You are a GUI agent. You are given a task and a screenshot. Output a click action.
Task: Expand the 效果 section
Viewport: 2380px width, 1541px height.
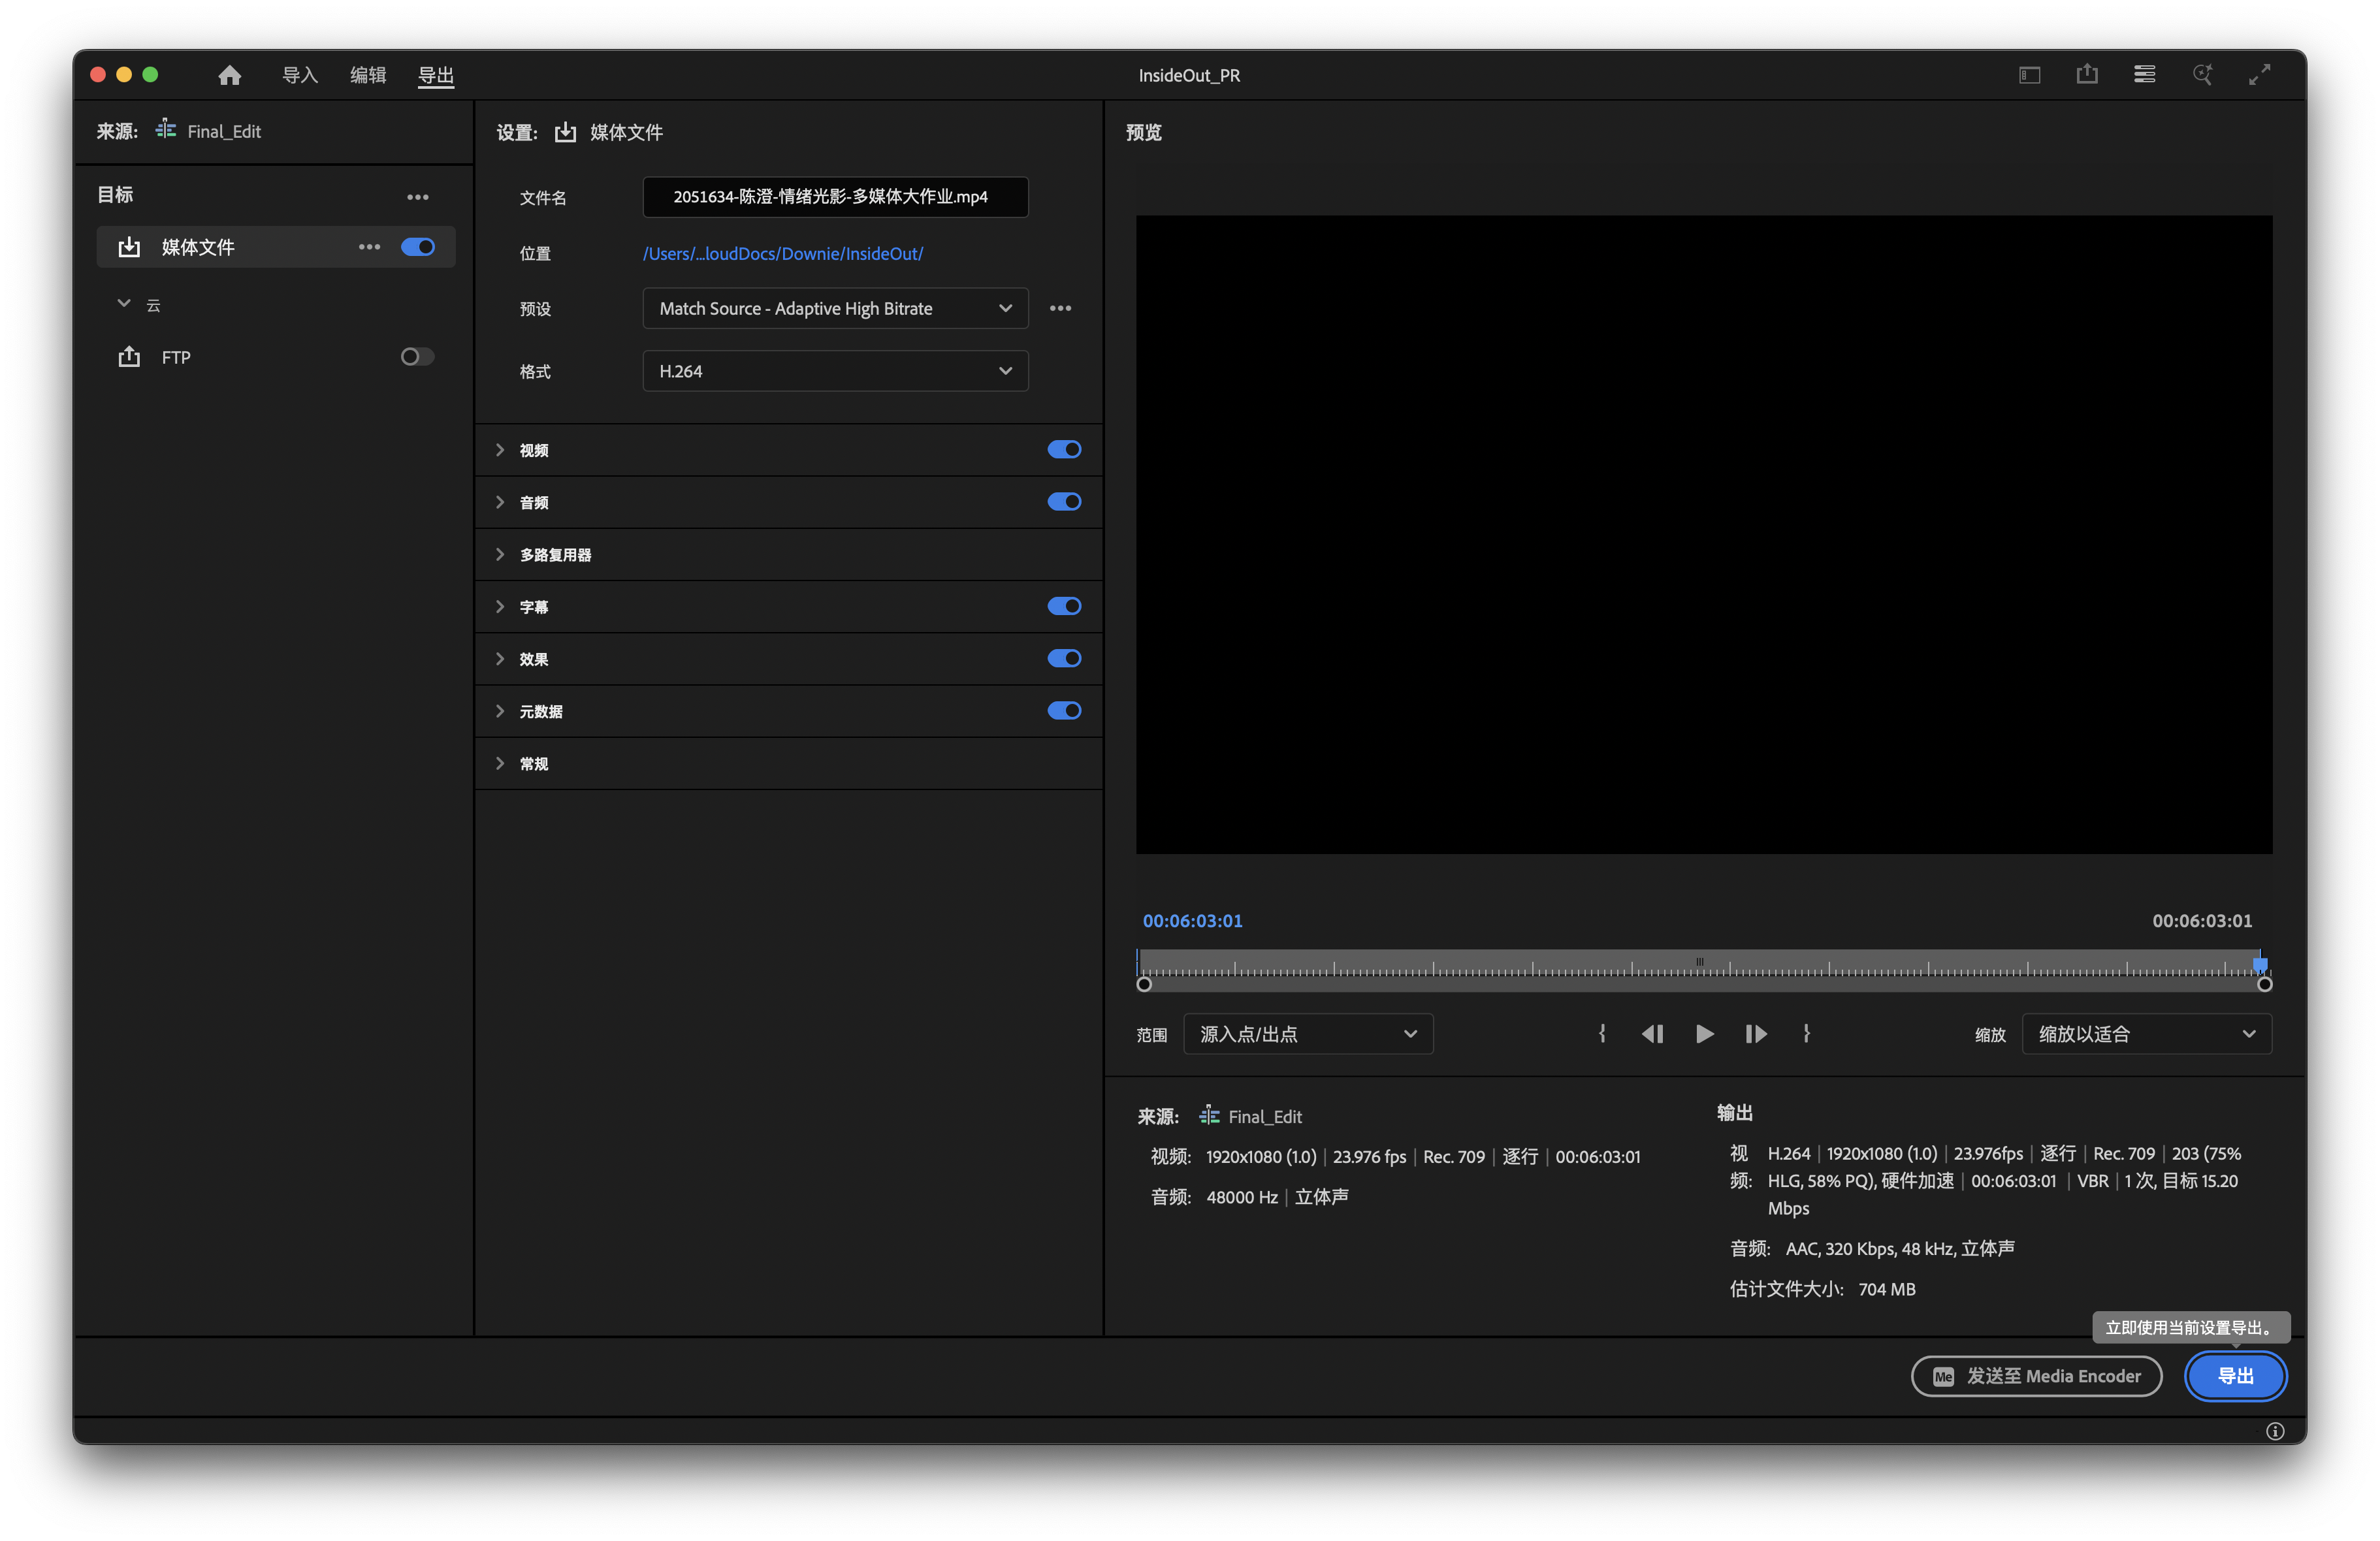pyautogui.click(x=500, y=658)
